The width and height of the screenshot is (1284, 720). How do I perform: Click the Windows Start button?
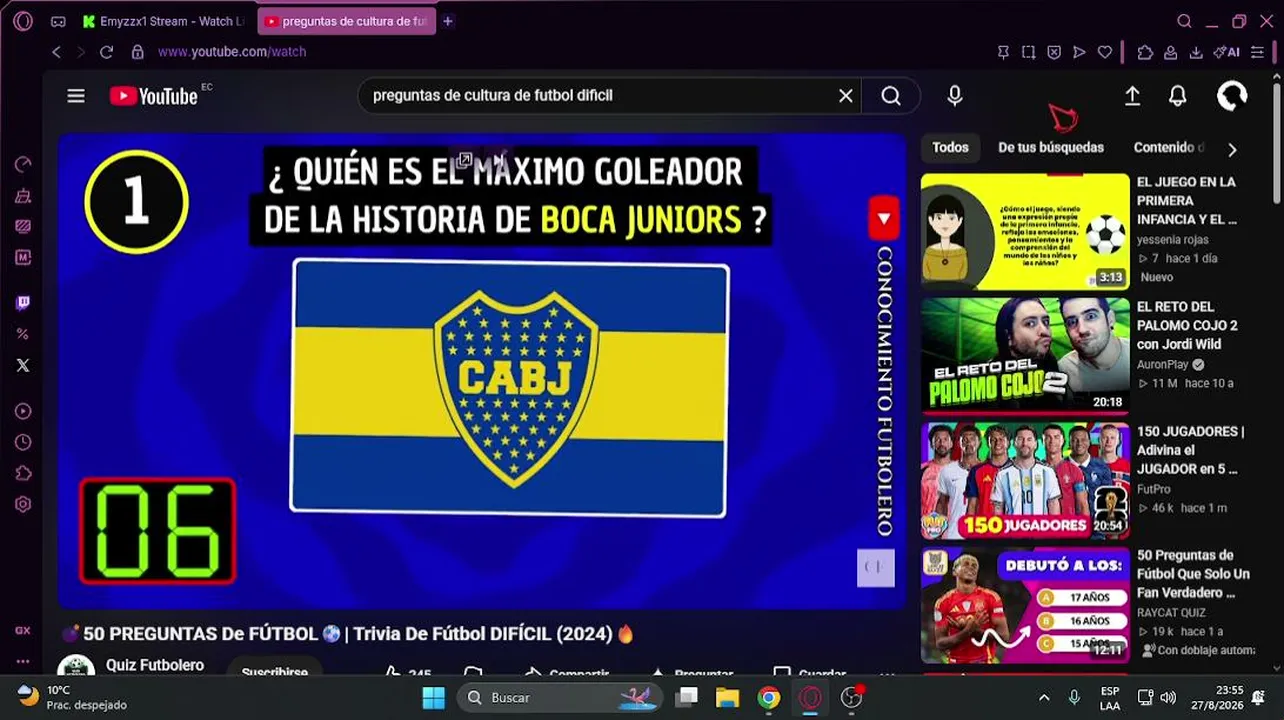coord(434,697)
